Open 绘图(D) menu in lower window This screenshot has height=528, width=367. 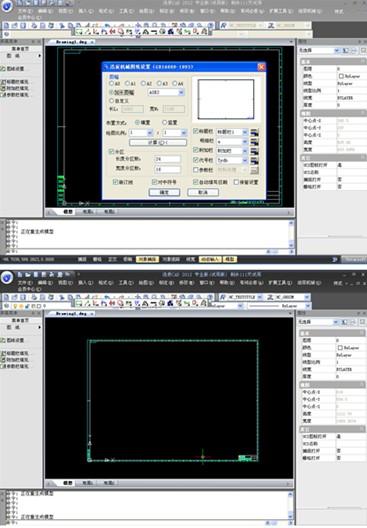(x=146, y=283)
